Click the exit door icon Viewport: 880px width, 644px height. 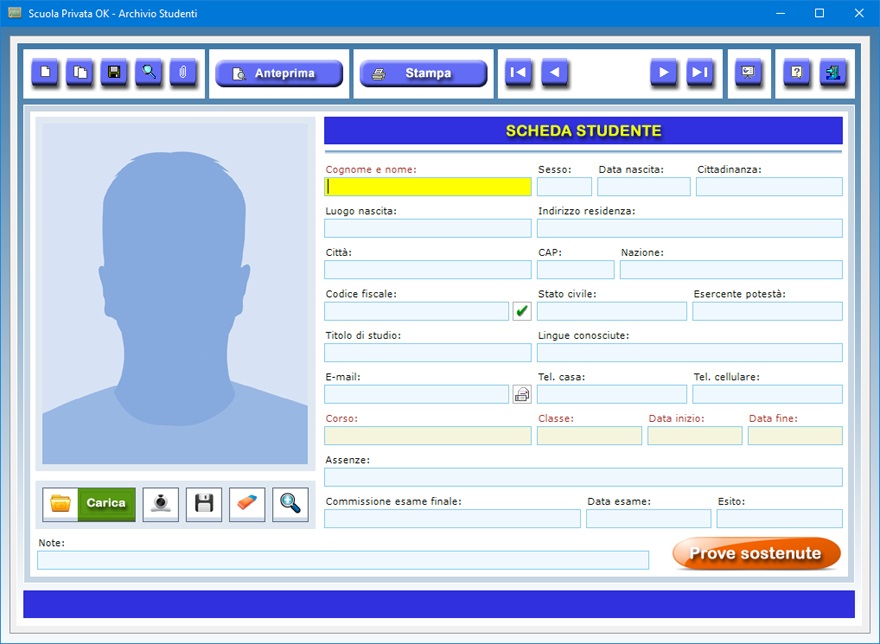[833, 72]
